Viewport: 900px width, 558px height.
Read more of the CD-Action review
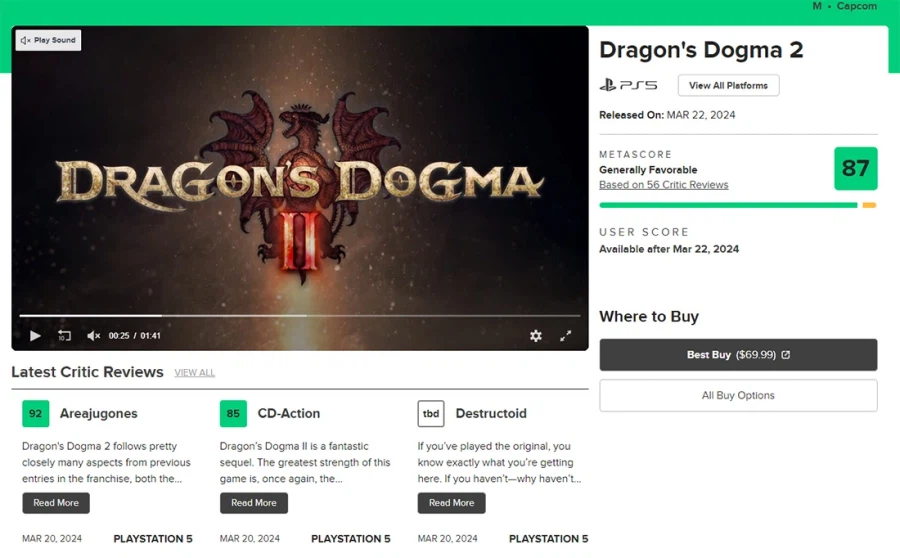[x=254, y=503]
